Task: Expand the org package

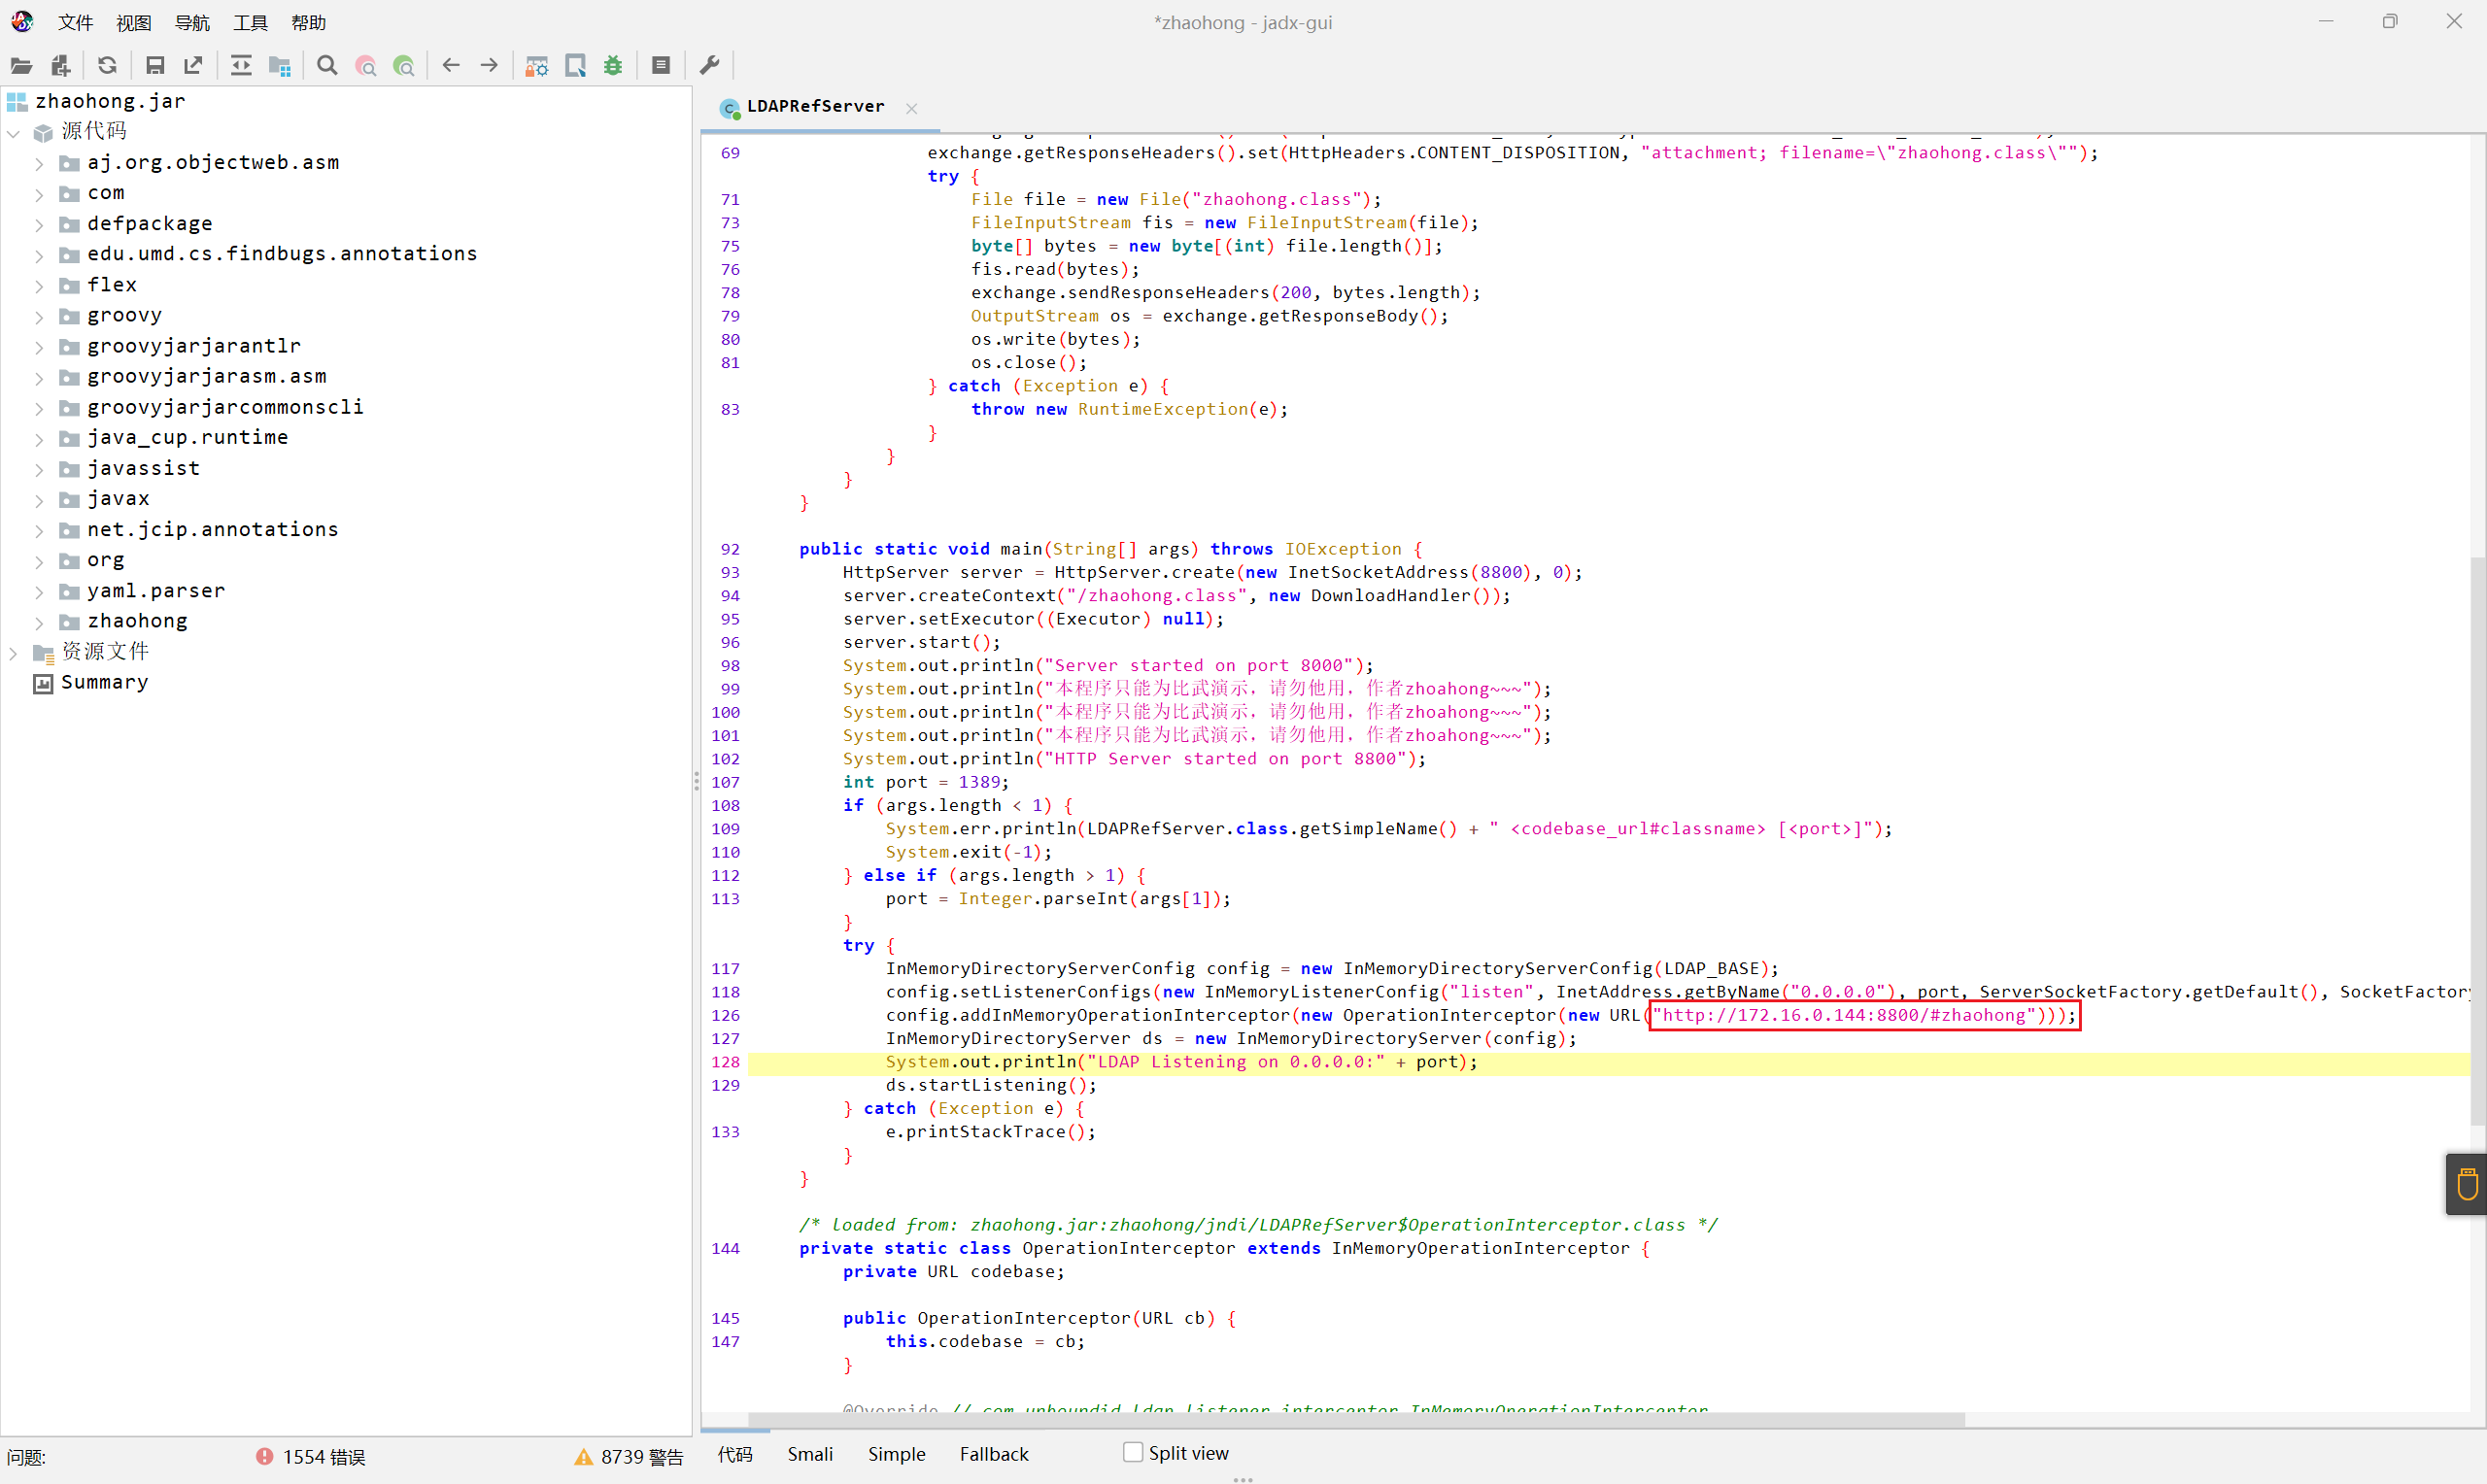Action: pos(40,561)
